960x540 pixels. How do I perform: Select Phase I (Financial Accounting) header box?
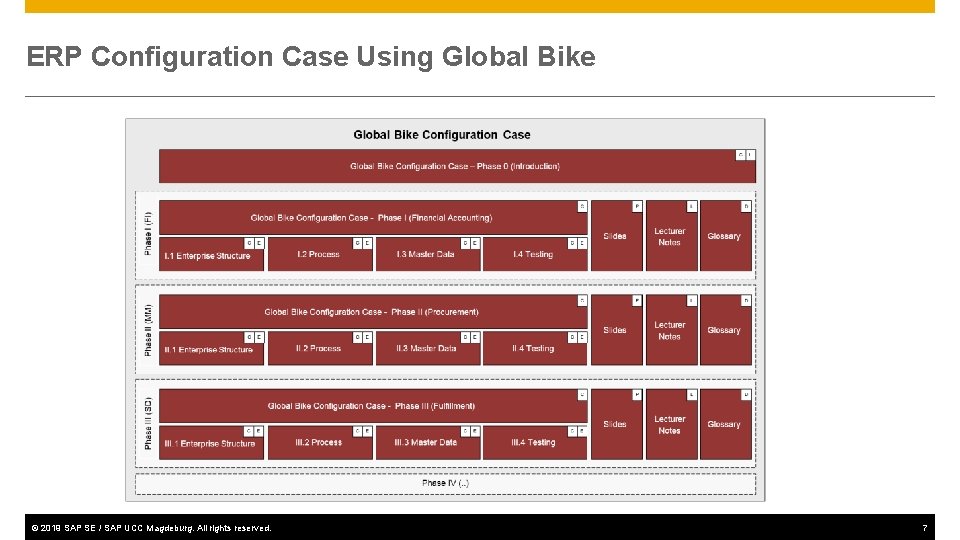373,217
